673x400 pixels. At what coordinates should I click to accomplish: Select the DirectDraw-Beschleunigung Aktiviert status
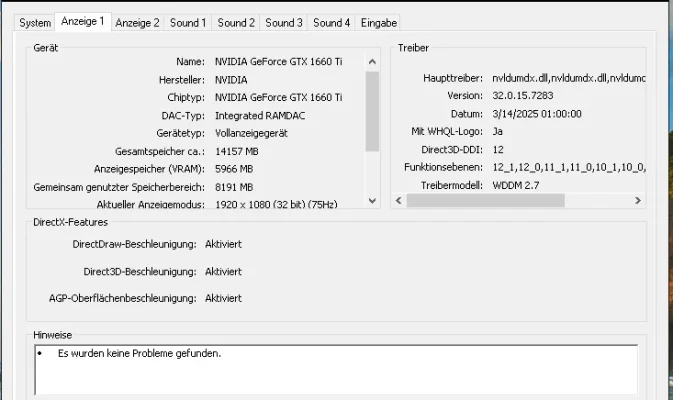coord(223,244)
